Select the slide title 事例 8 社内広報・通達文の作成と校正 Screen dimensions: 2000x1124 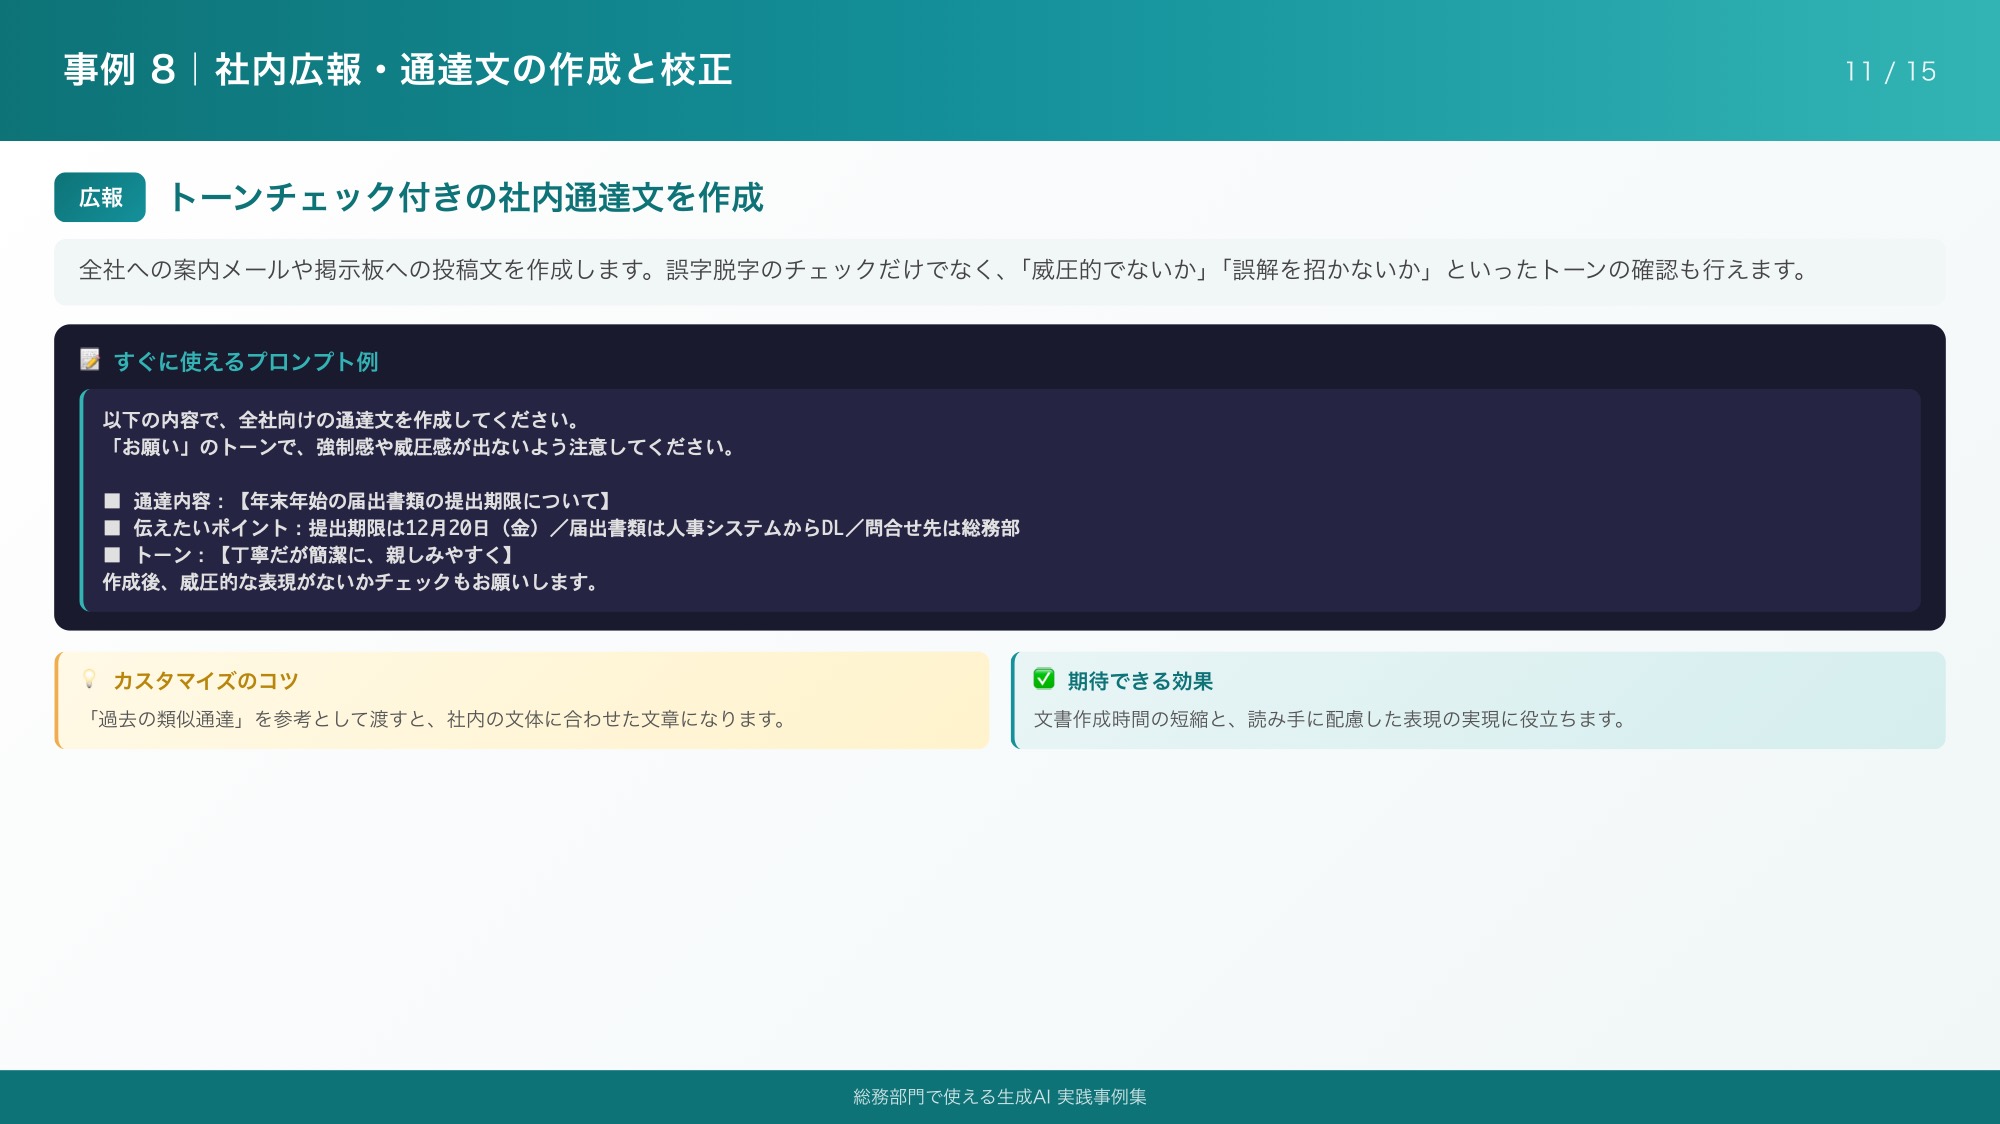(x=398, y=70)
